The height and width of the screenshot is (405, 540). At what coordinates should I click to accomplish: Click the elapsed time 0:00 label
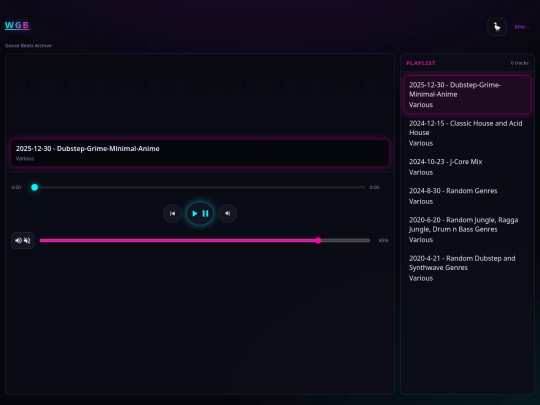[16, 187]
